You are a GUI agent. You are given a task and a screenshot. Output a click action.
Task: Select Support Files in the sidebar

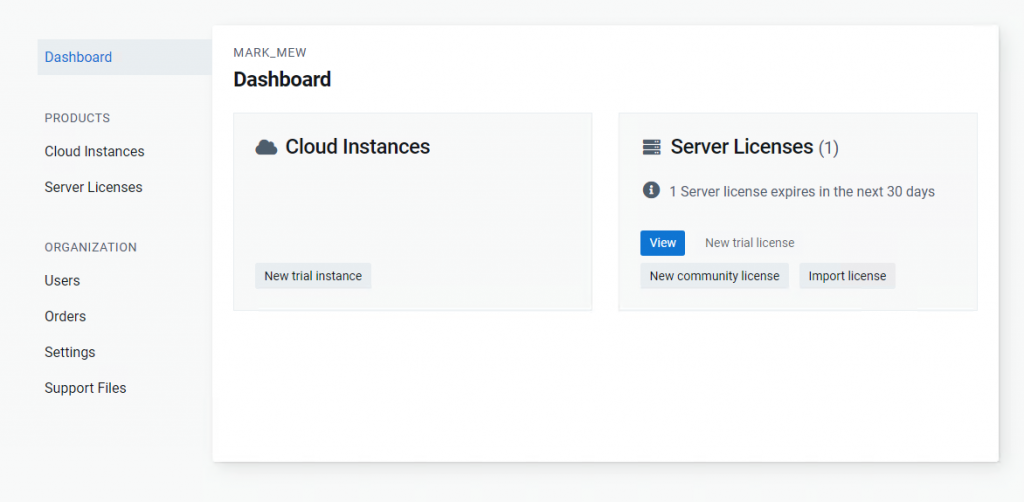(x=85, y=388)
